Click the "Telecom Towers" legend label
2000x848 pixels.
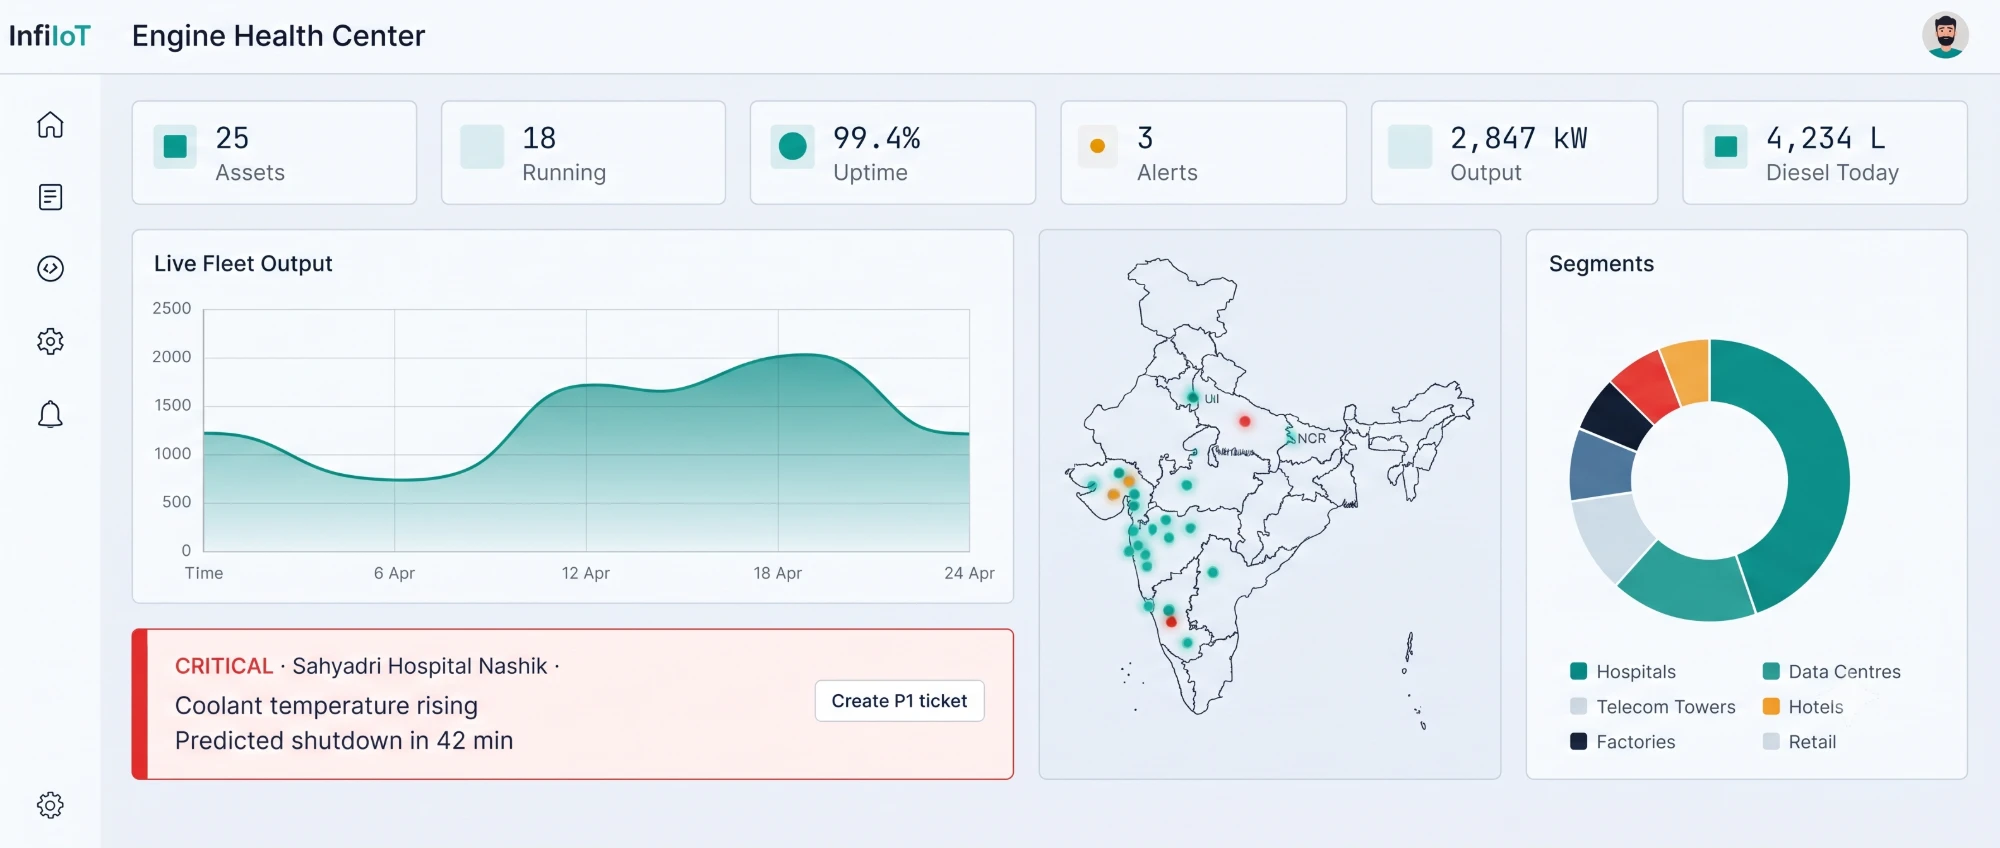click(x=1666, y=707)
